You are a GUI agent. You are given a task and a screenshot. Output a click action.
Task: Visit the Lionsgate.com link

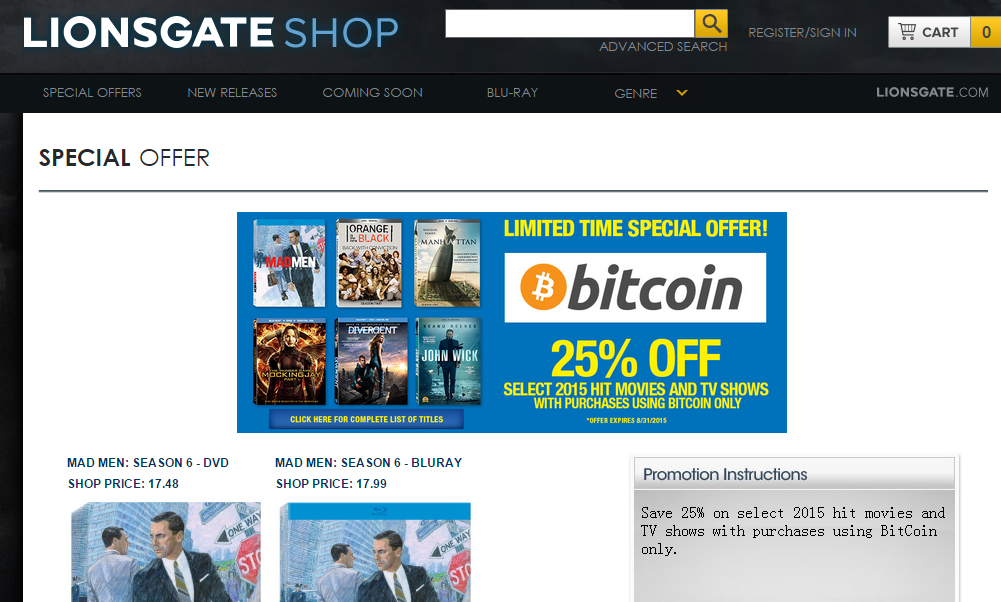[x=932, y=92]
